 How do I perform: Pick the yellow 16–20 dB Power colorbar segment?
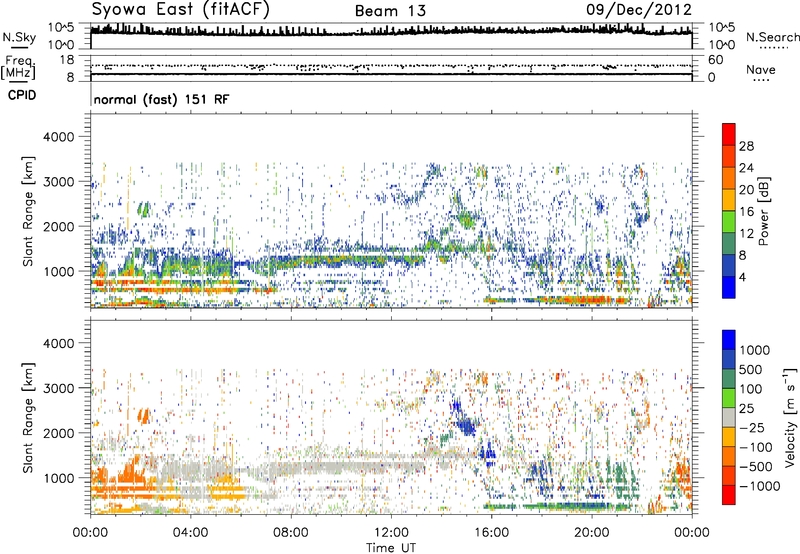729,200
